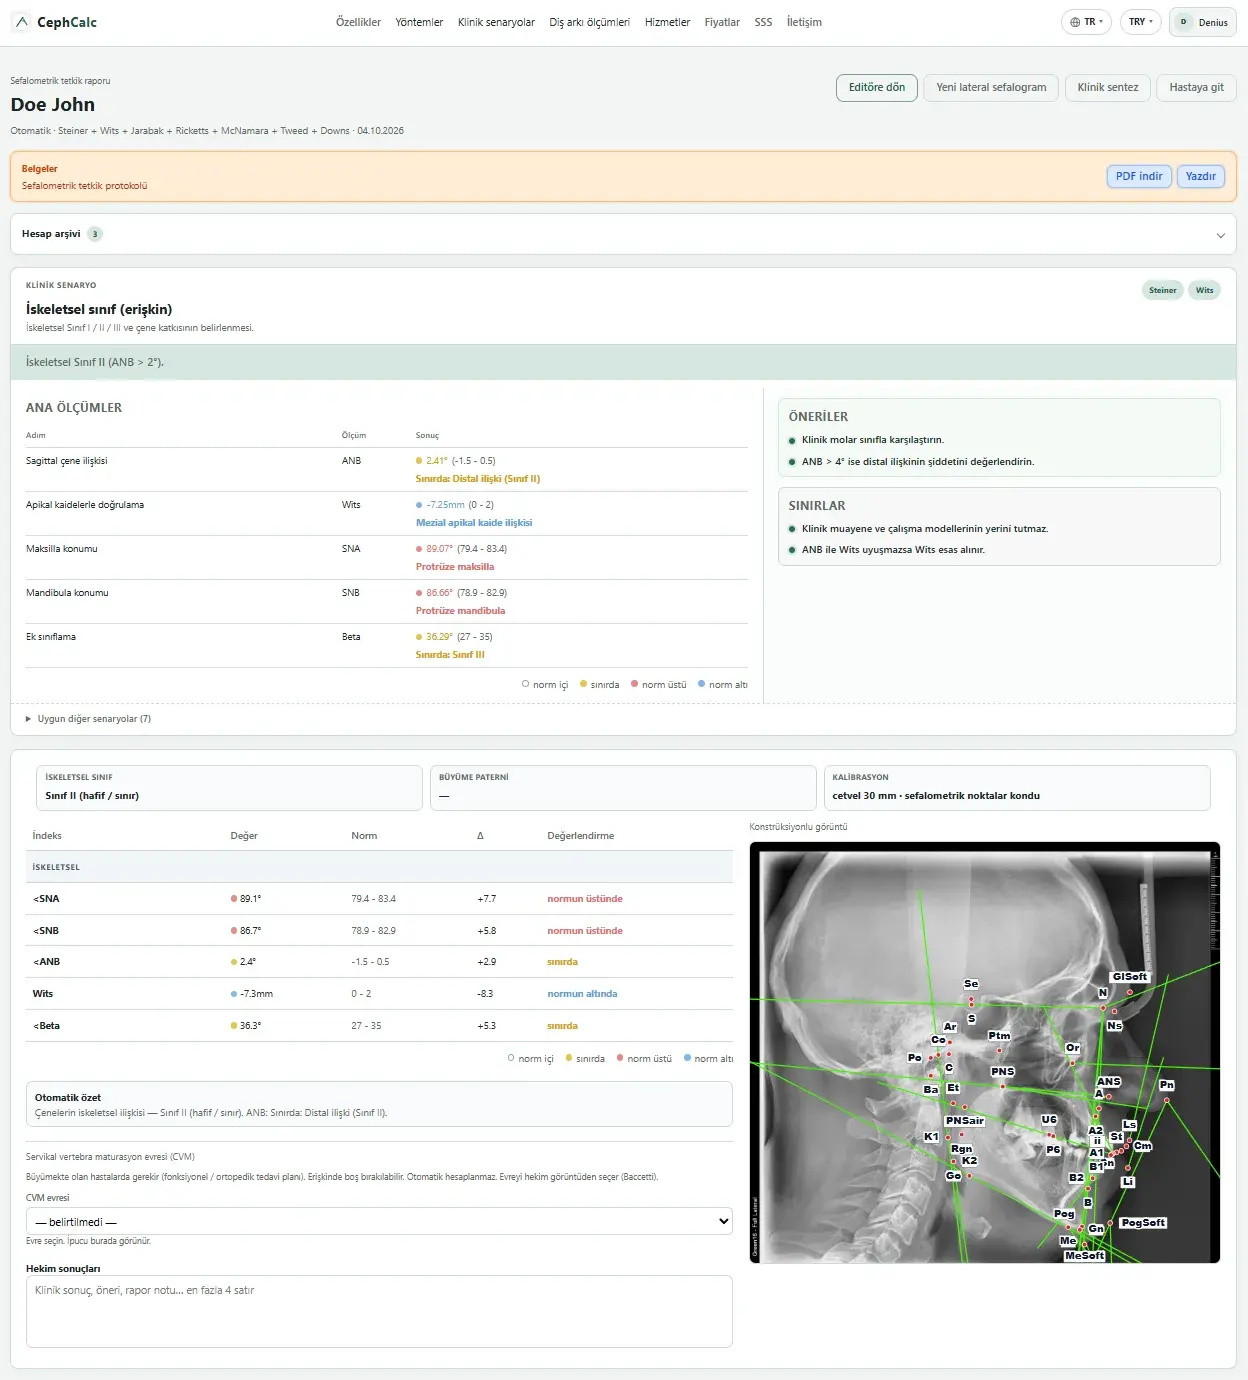Open the SSS page
This screenshot has width=1248, height=1380.
click(763, 22)
